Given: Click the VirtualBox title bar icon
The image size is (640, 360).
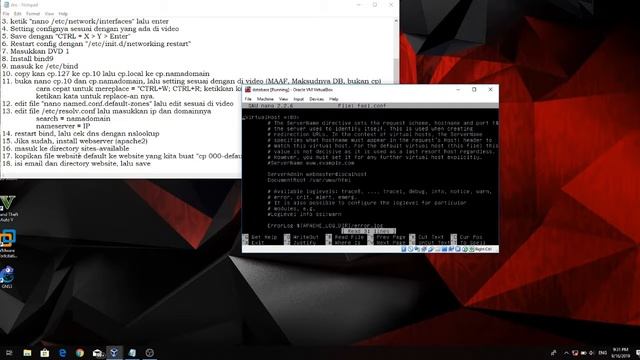Looking at the screenshot, I should point(248,89).
